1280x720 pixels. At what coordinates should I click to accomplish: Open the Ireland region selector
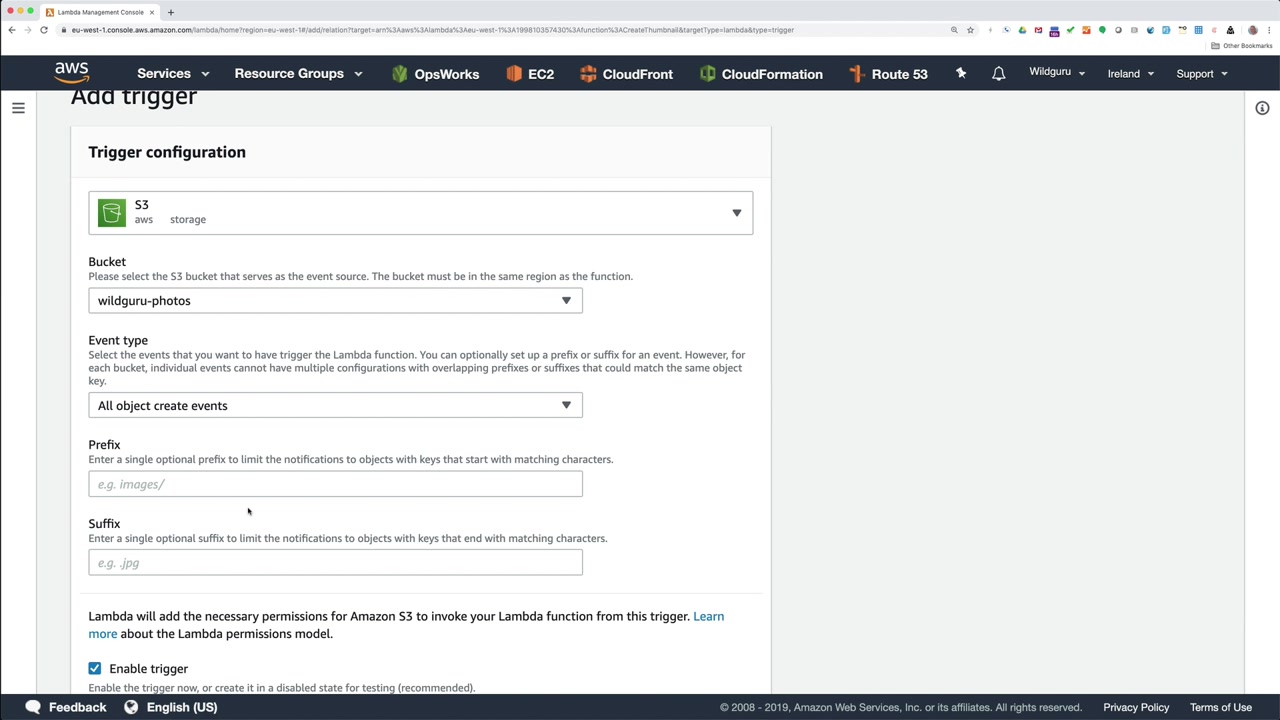(1131, 74)
